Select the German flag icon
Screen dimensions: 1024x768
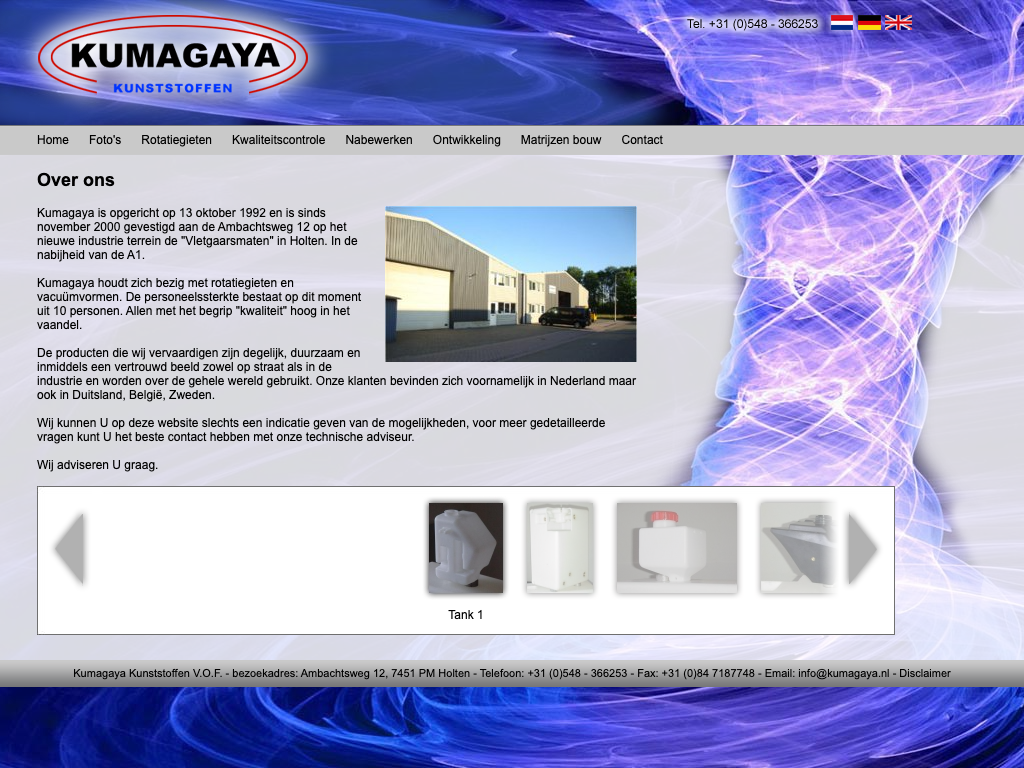[x=869, y=23]
